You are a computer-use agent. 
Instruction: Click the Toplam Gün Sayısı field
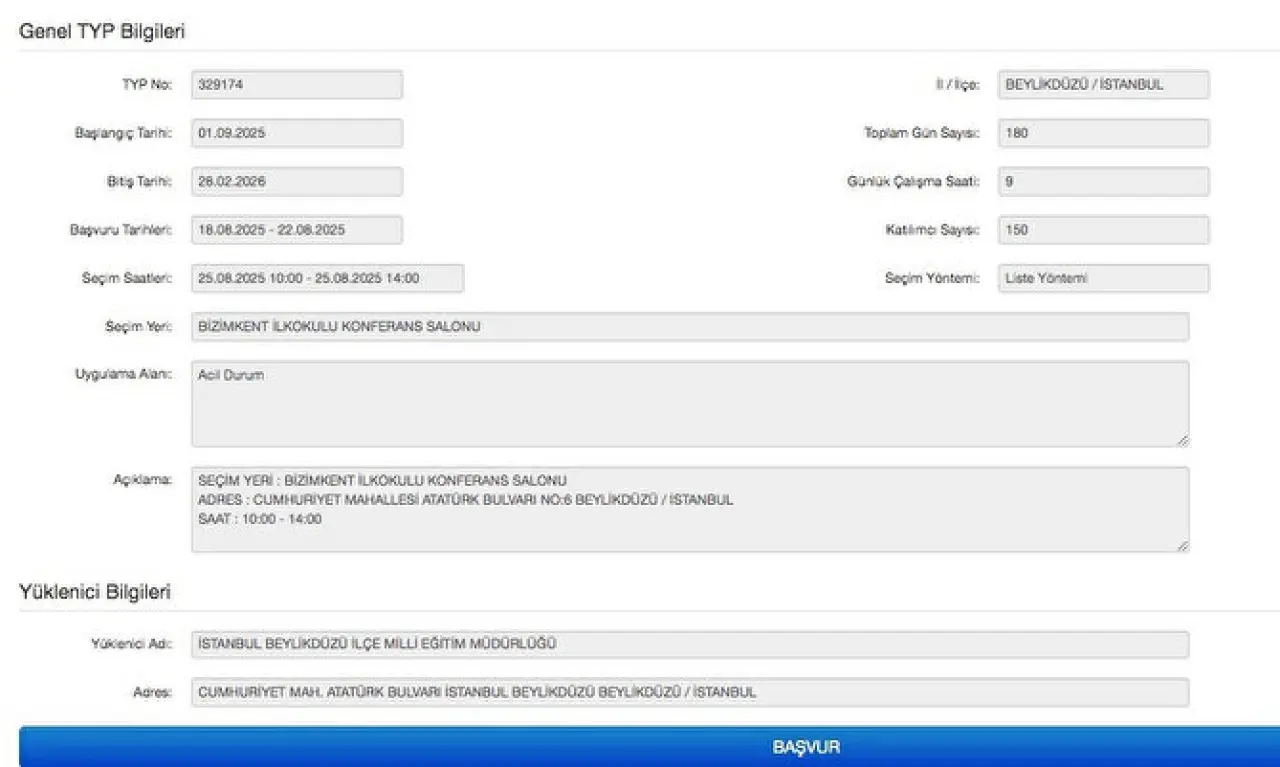click(1103, 133)
